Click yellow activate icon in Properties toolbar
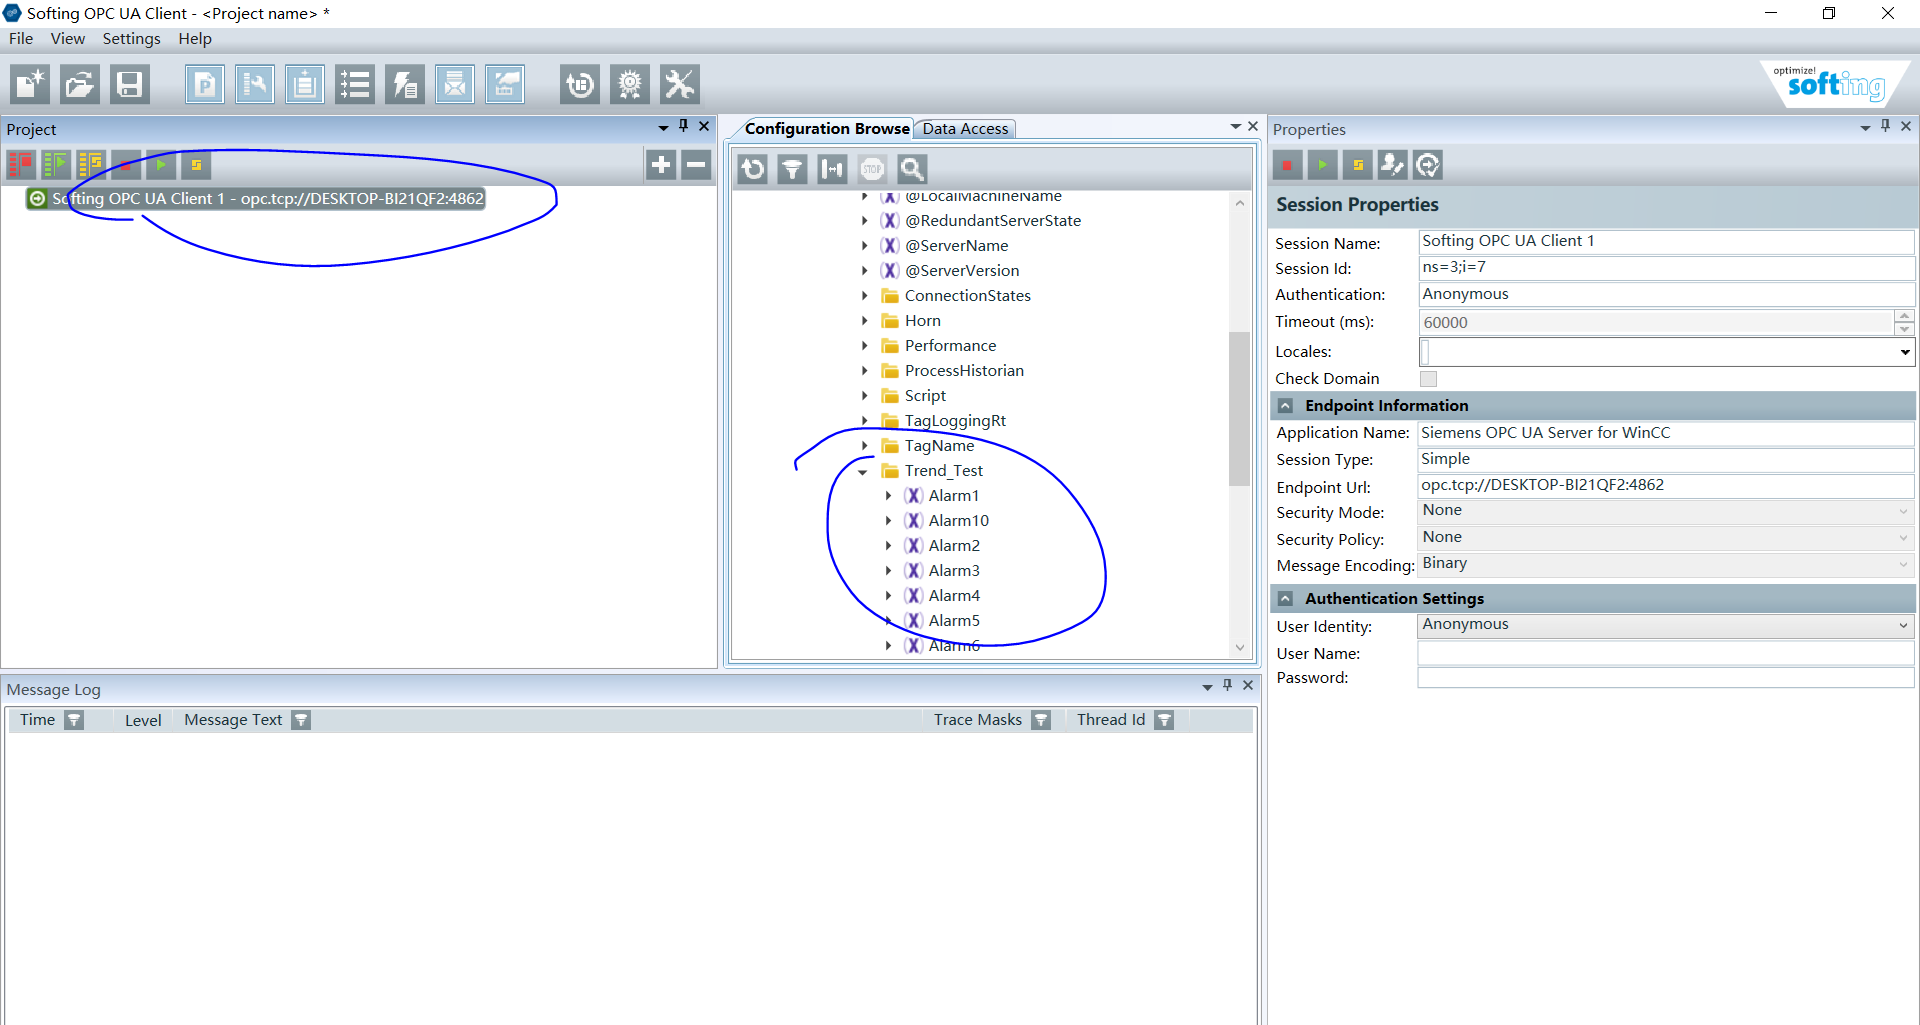Image resolution: width=1920 pixels, height=1025 pixels. (x=1358, y=165)
